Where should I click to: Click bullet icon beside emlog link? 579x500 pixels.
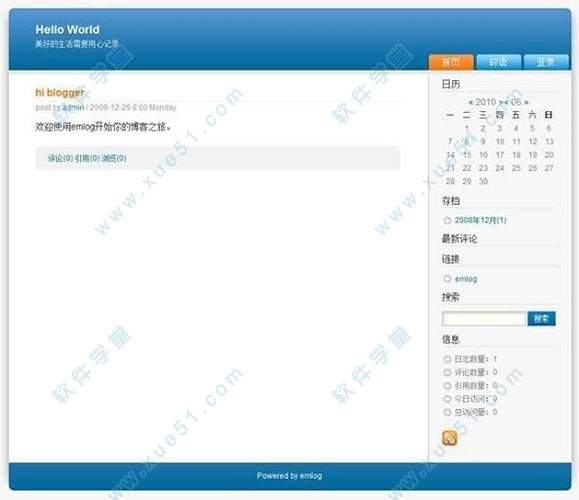447,279
